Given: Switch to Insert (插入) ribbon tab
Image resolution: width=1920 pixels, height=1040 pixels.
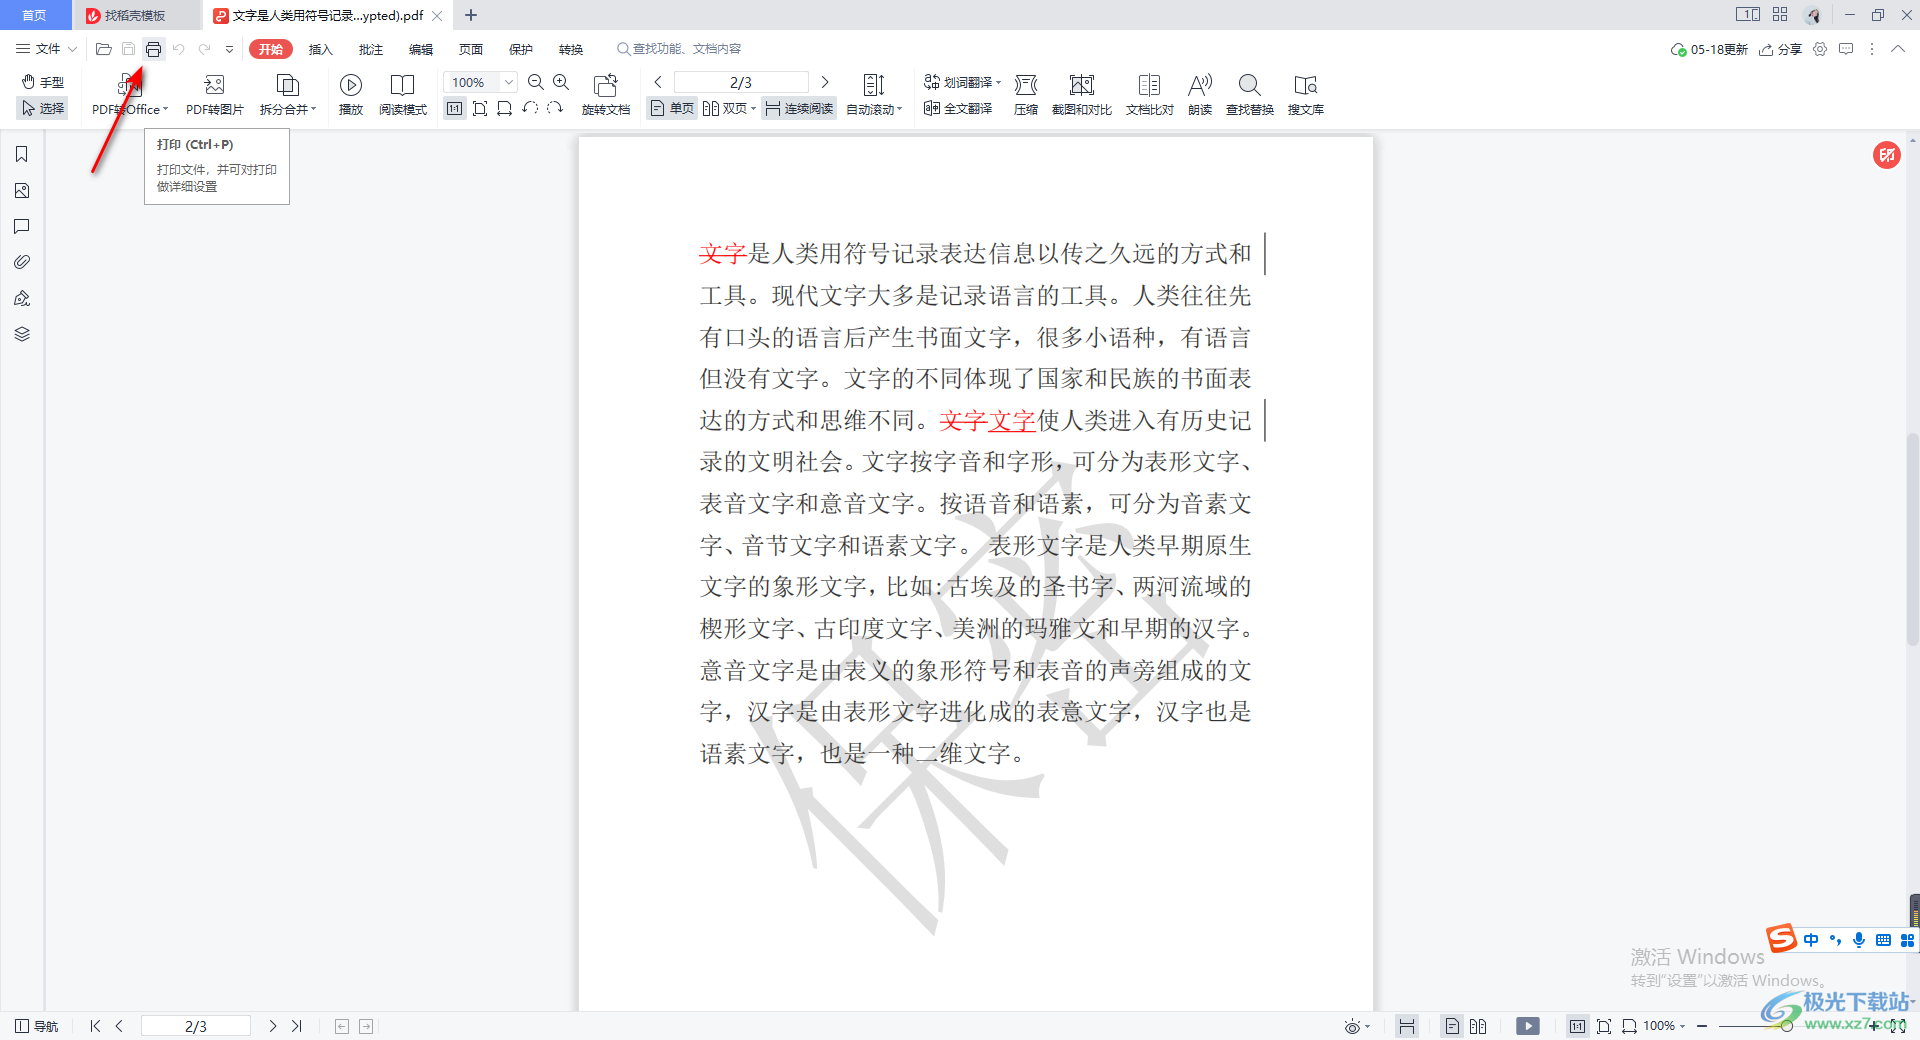Looking at the screenshot, I should tap(320, 49).
